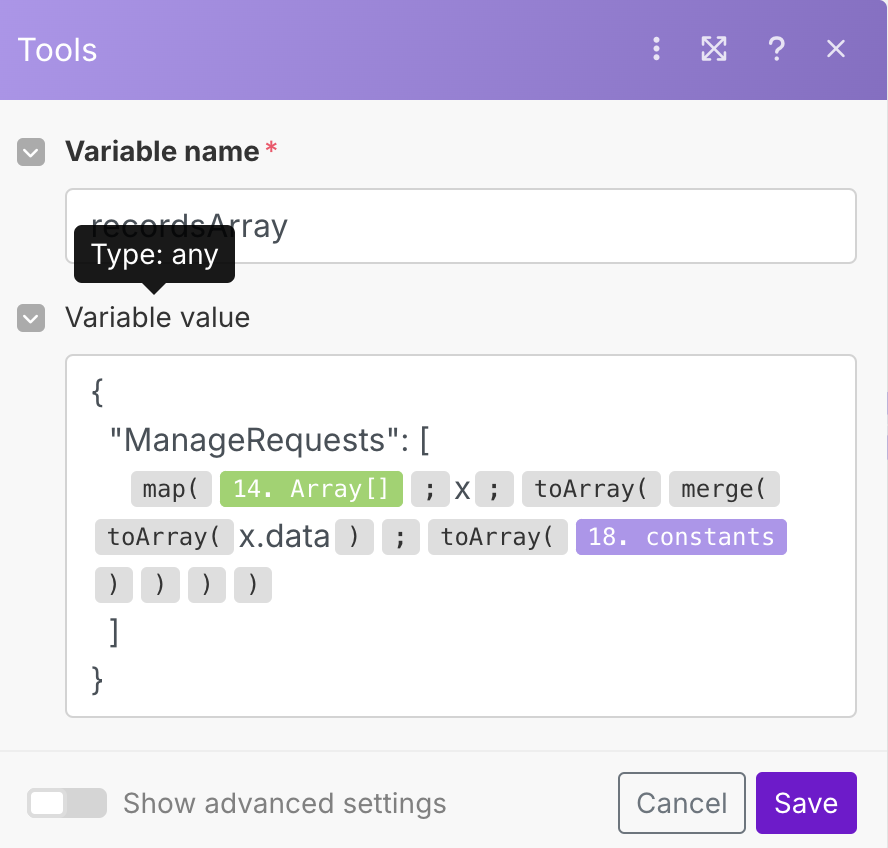Click the merge( function token
This screenshot has height=848, width=888.
[x=723, y=489]
